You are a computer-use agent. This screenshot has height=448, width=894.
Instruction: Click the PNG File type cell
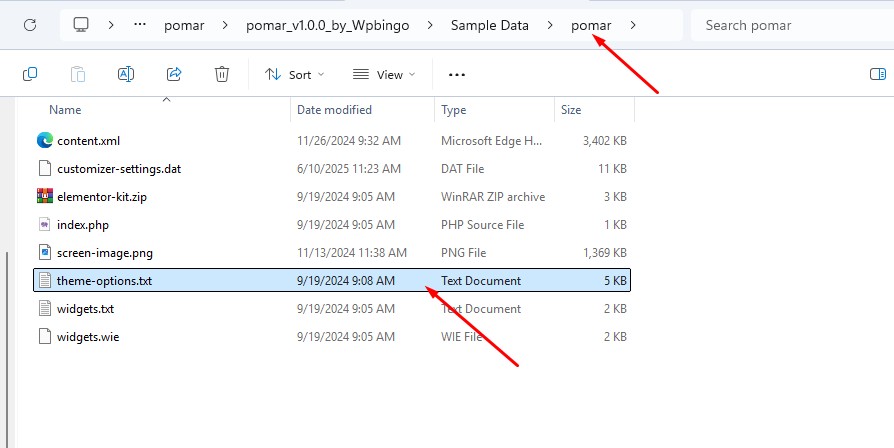[464, 252]
